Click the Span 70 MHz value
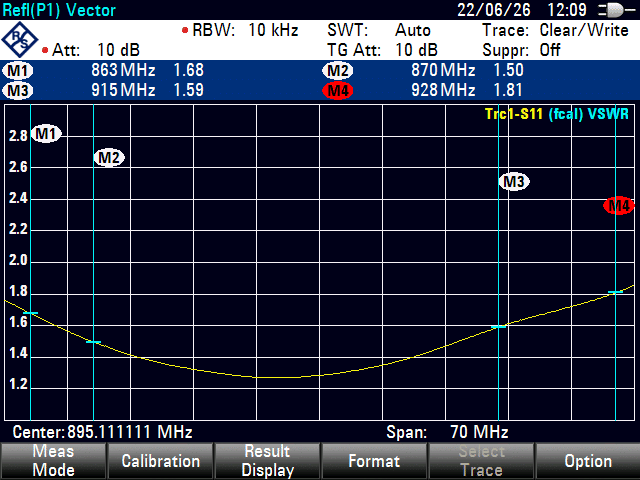640x480 pixels. point(479,431)
